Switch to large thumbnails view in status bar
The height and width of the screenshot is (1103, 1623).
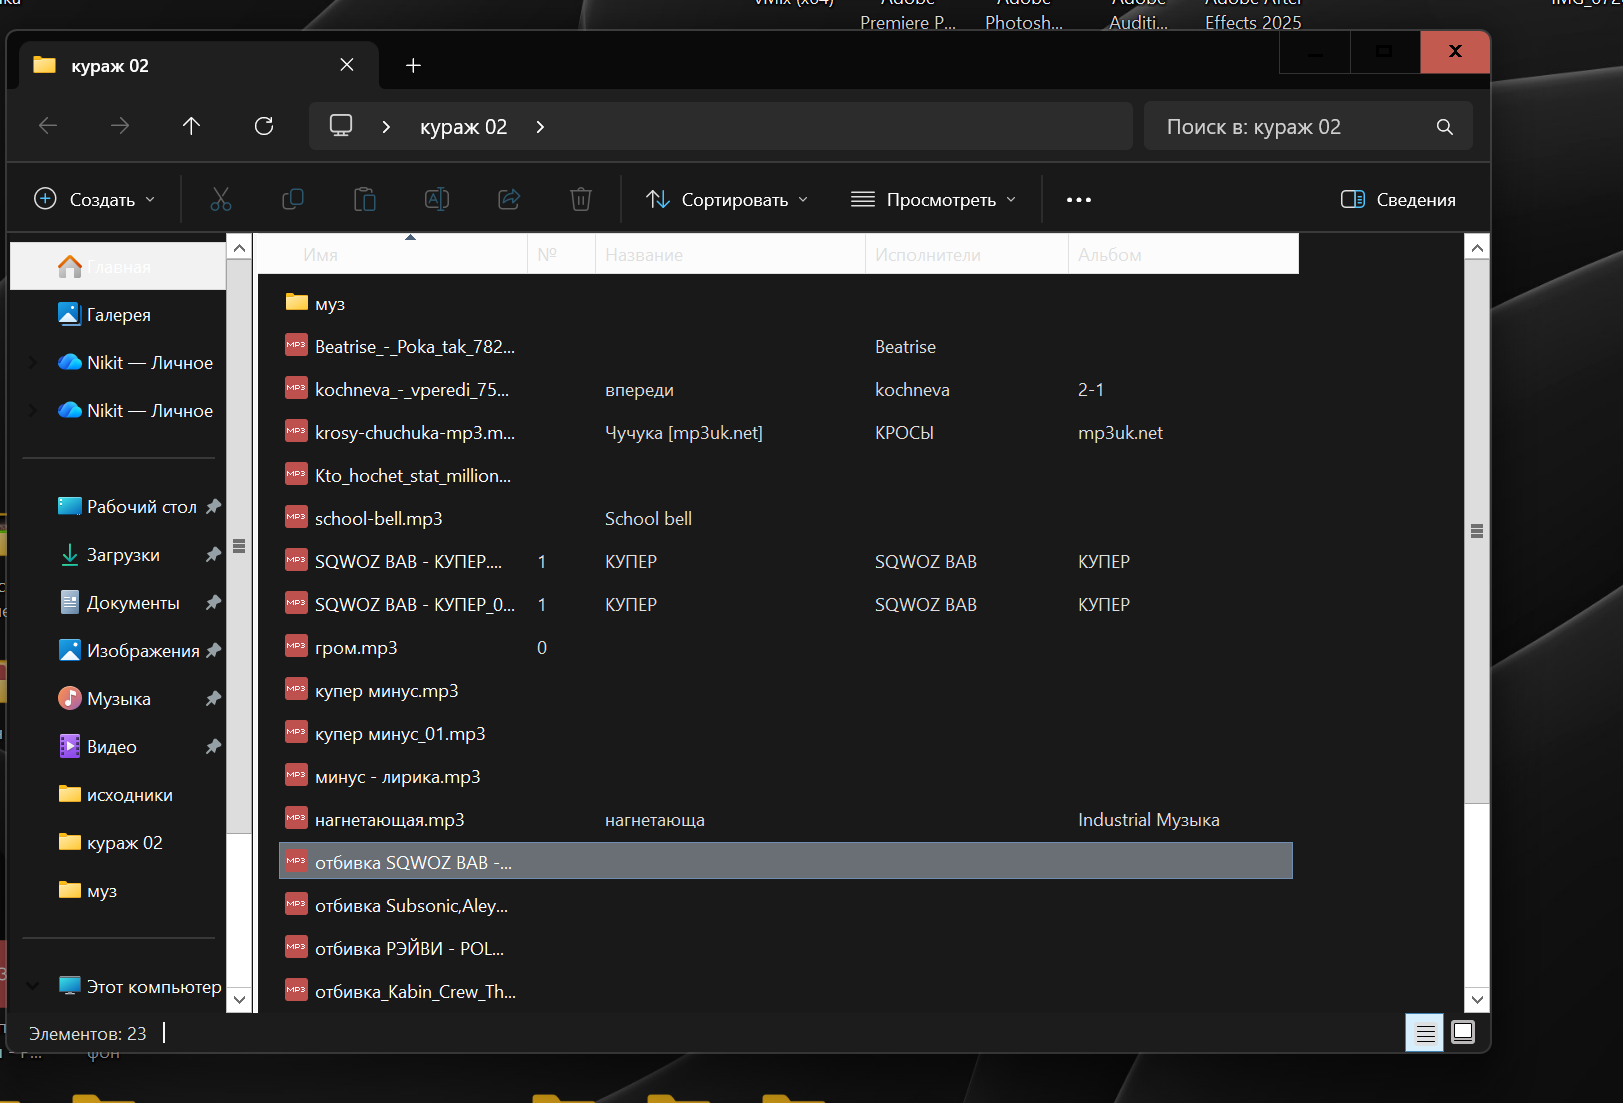click(1463, 1033)
